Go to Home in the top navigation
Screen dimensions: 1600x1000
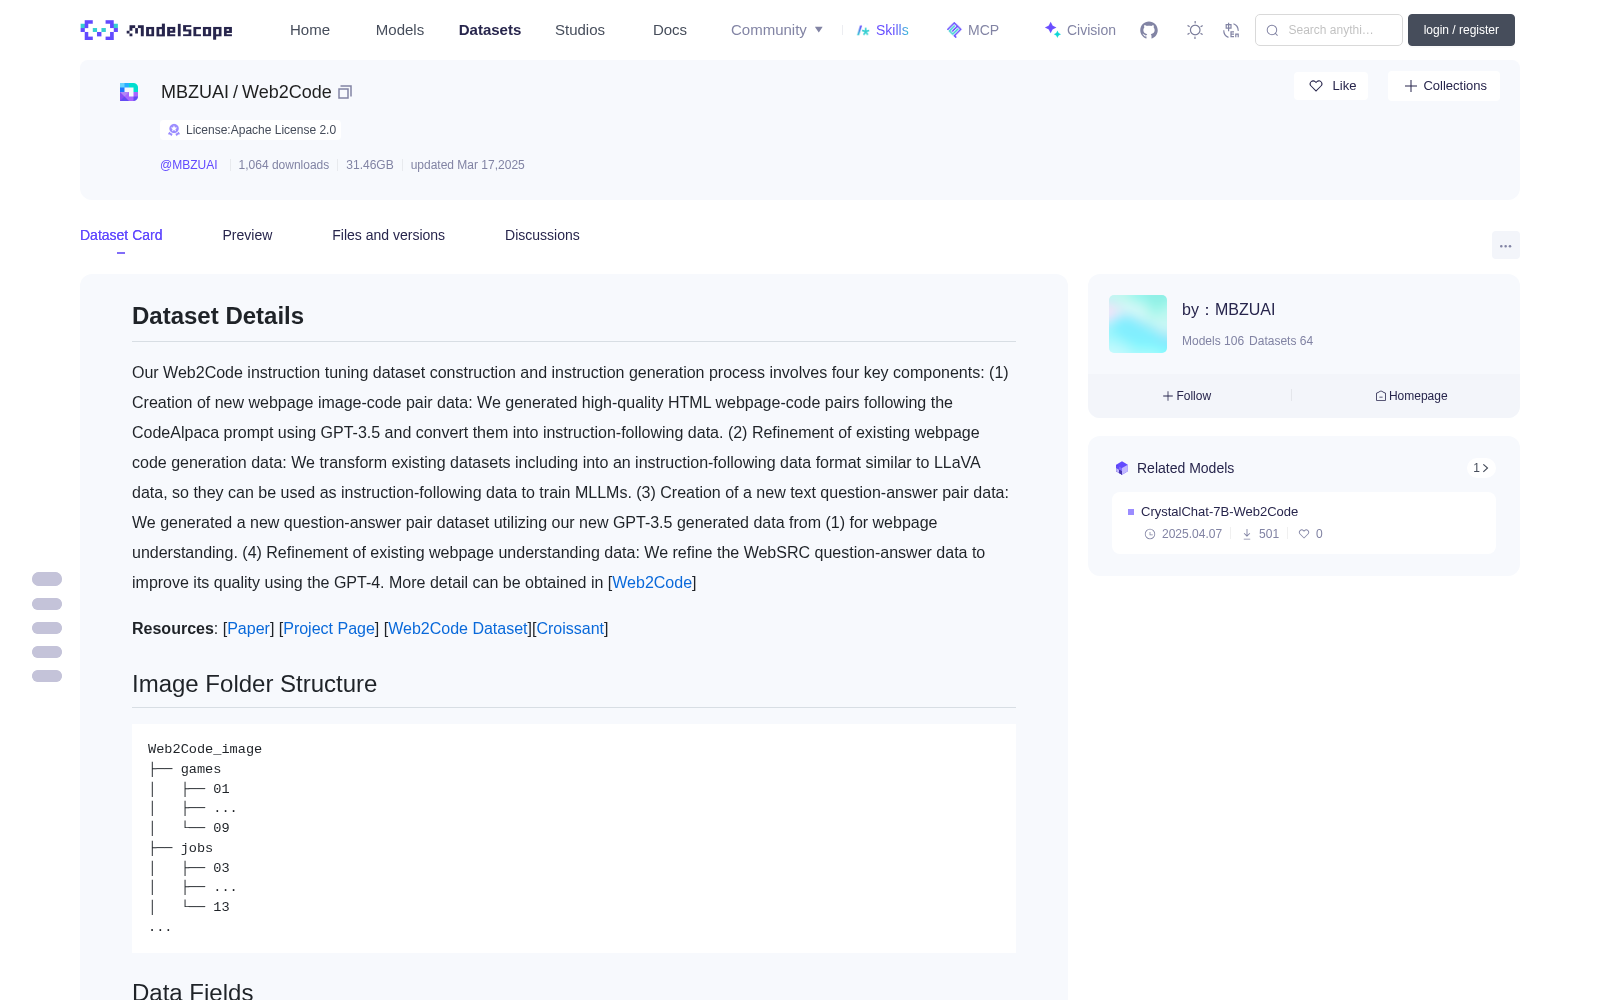tap(310, 30)
